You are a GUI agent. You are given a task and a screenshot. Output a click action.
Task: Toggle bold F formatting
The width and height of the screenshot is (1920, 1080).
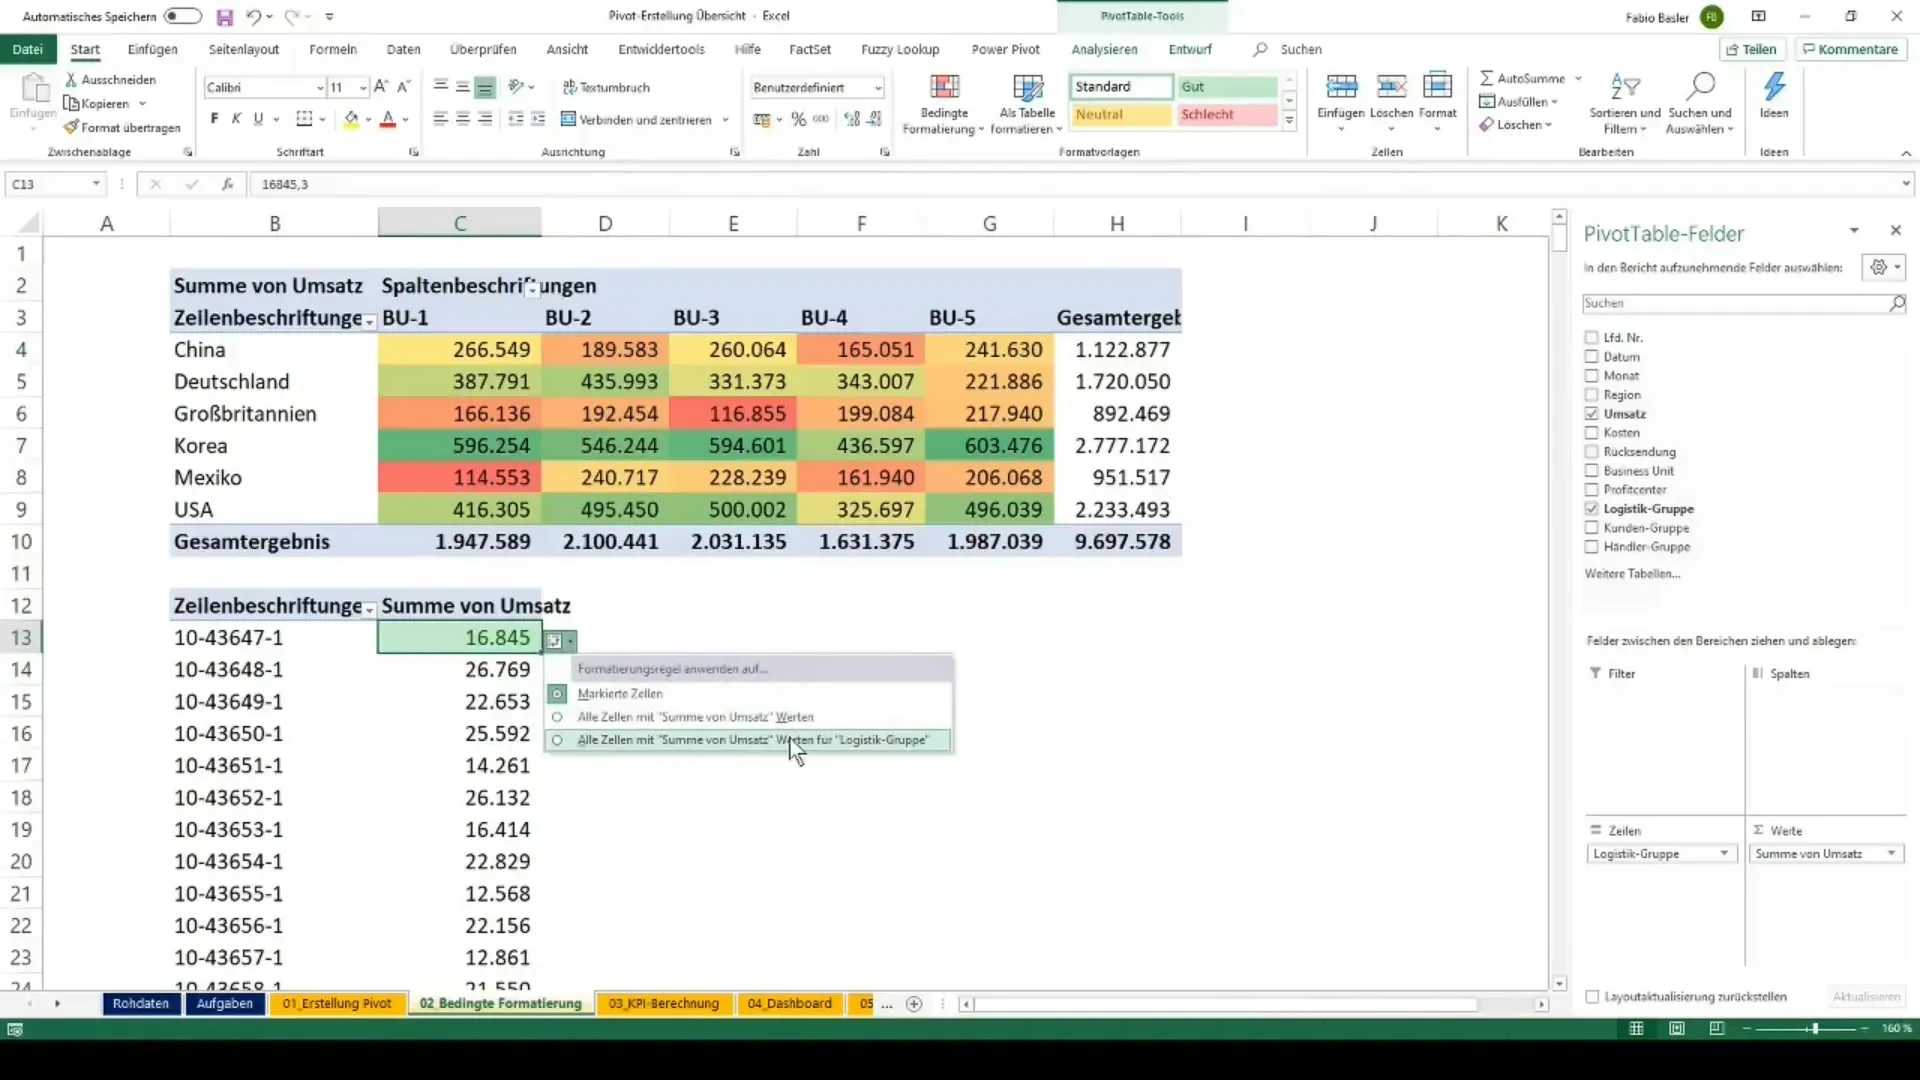point(214,119)
